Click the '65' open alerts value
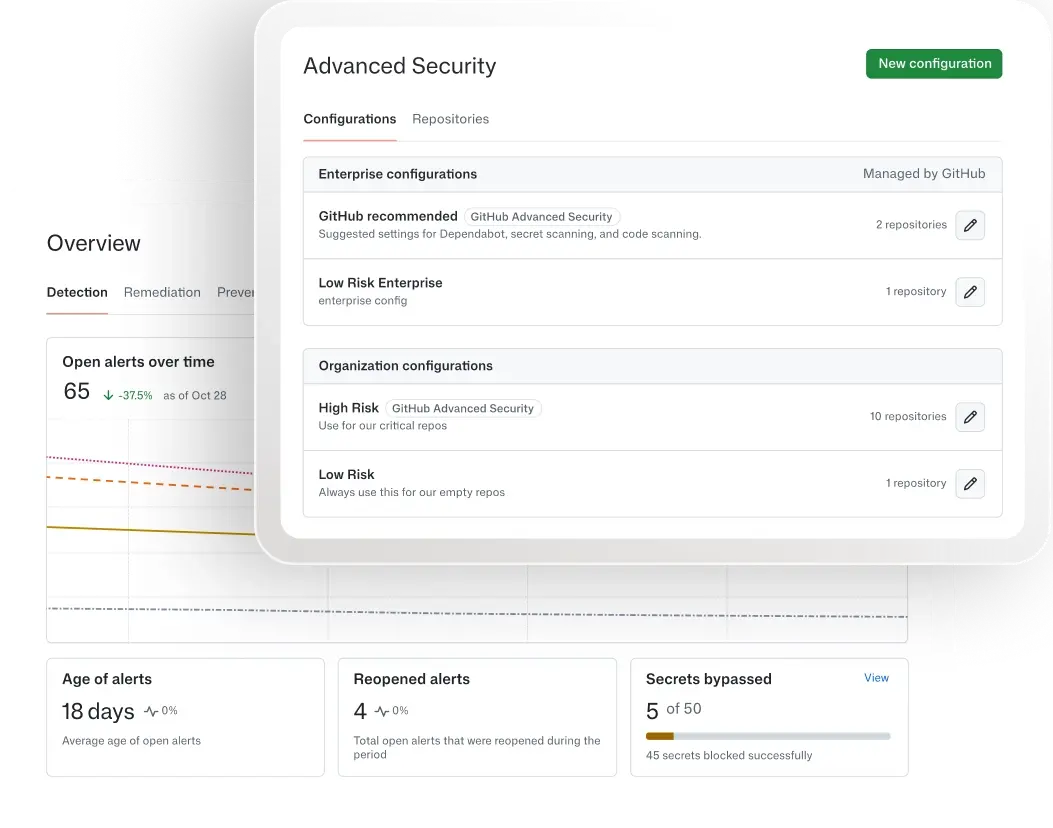 pyautogui.click(x=77, y=392)
